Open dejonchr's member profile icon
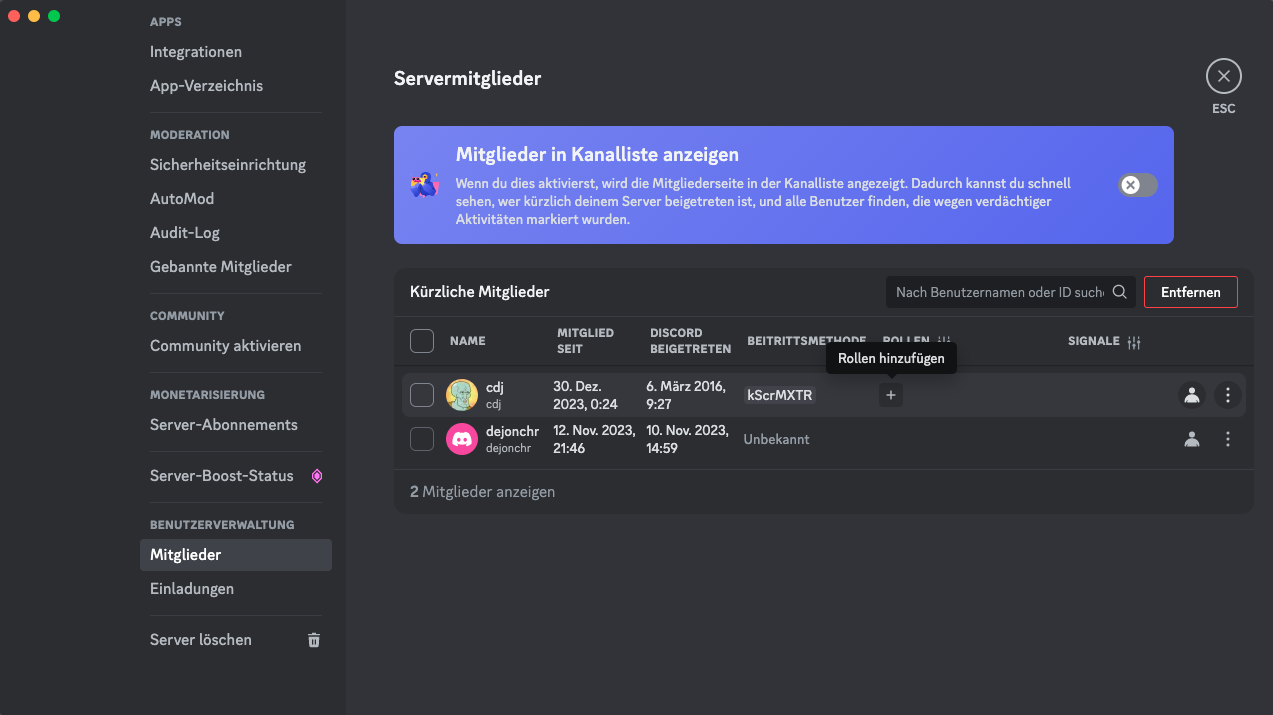Viewport: 1273px width, 715px height. click(1191, 439)
